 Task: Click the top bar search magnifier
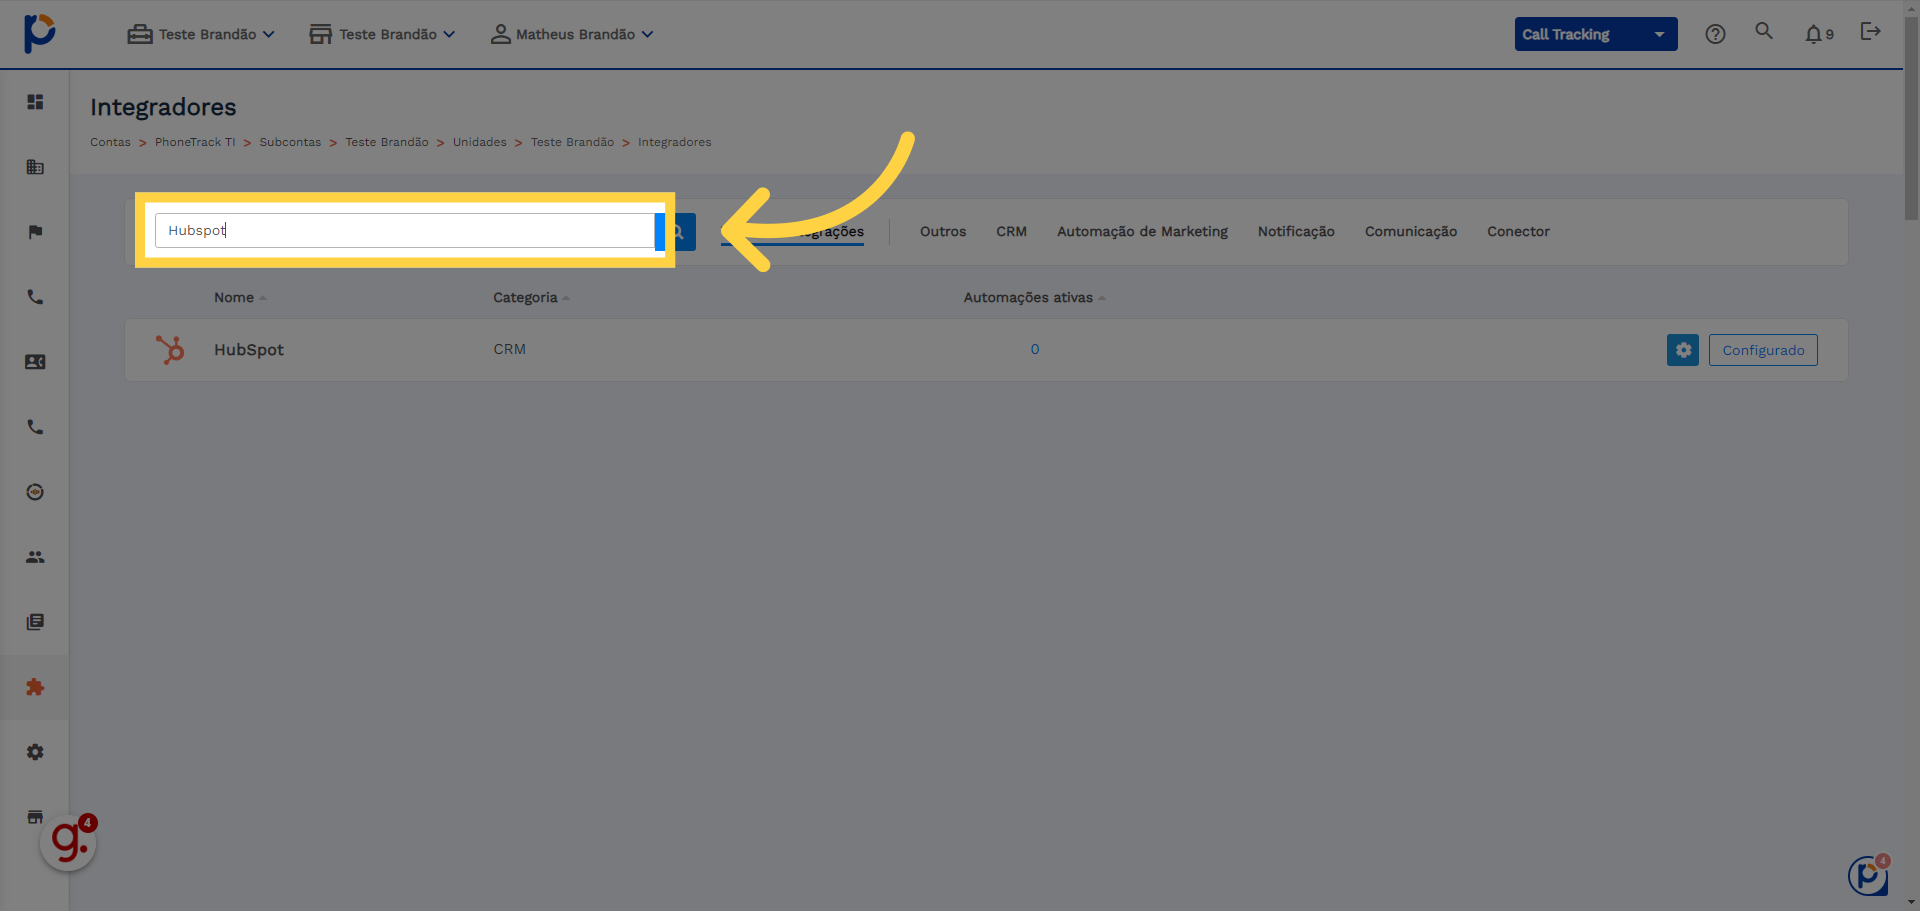pos(1764,31)
